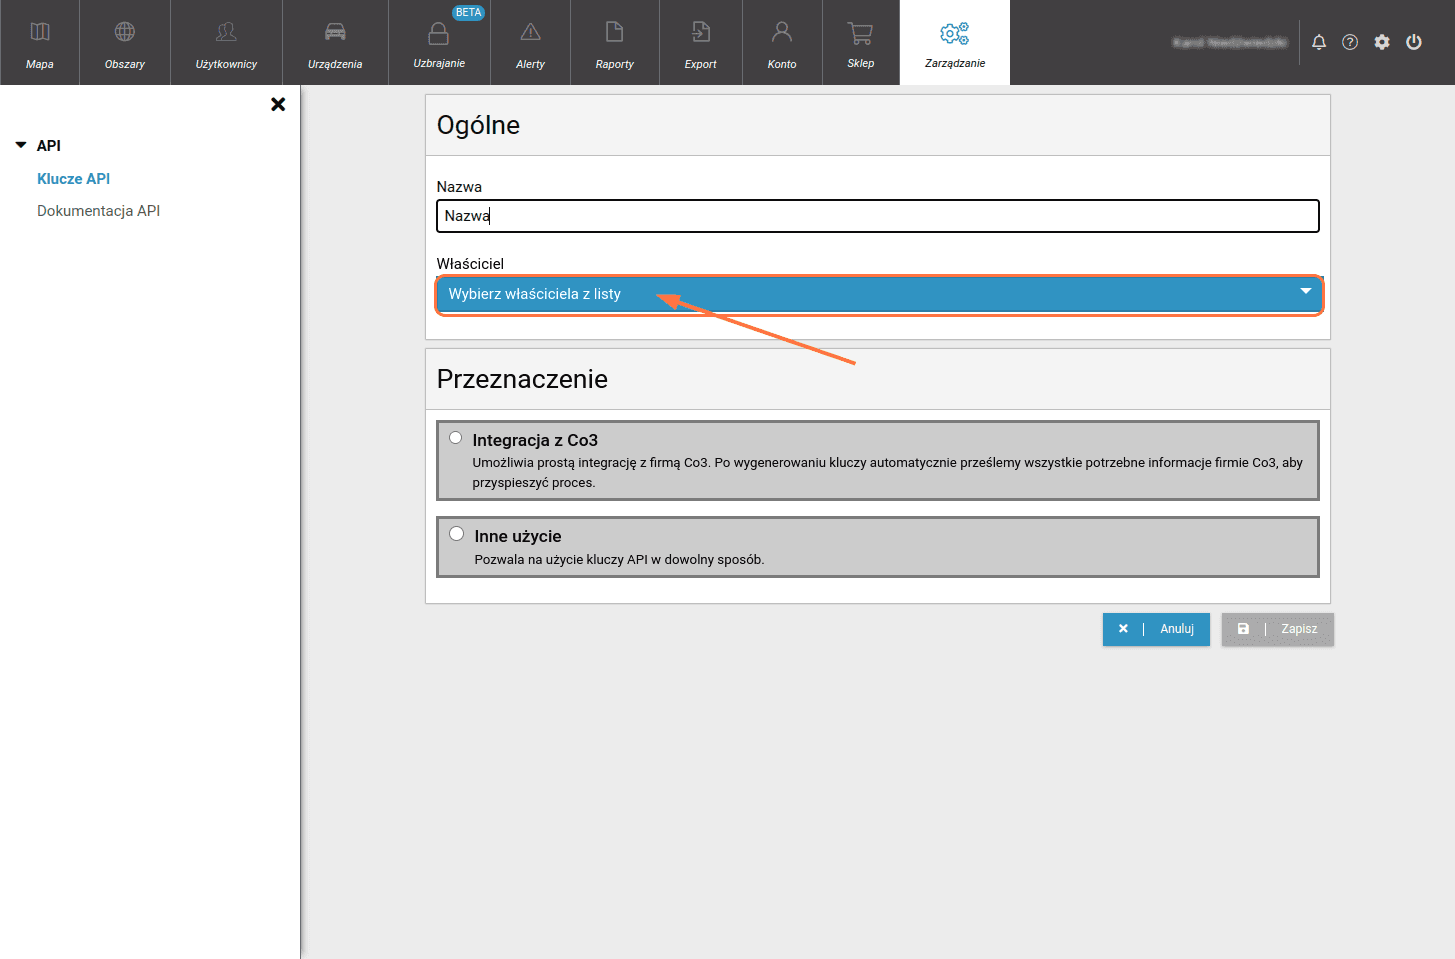Open settings gear icon in header
Screen dimensions: 1455x959
coord(1382,42)
